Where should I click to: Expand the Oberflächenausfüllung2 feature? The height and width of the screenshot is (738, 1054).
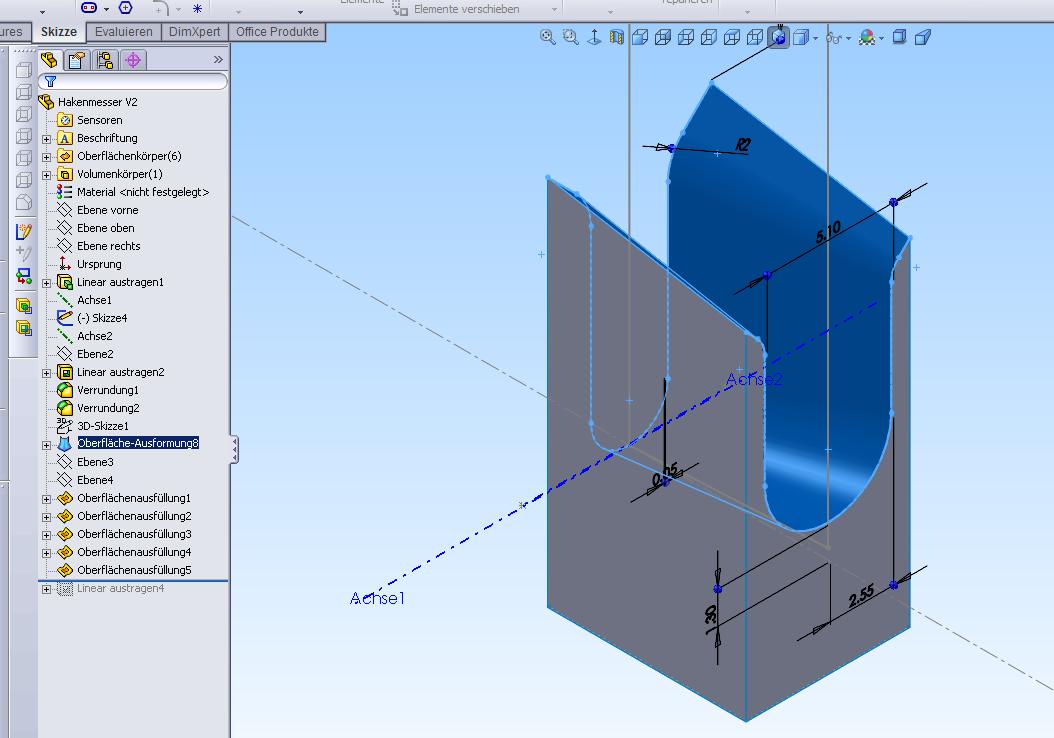[x=46, y=518]
